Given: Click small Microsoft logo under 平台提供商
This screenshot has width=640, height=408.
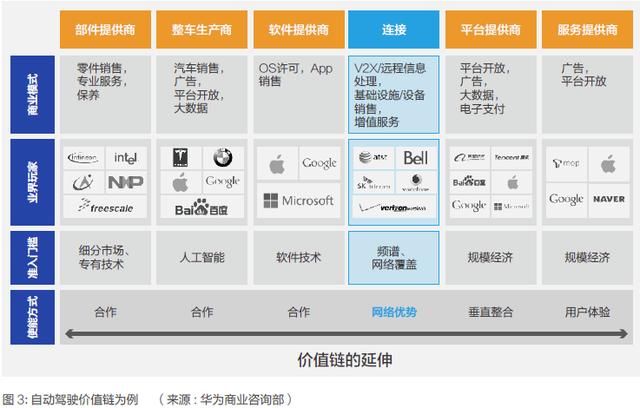Looking at the screenshot, I should (x=511, y=206).
